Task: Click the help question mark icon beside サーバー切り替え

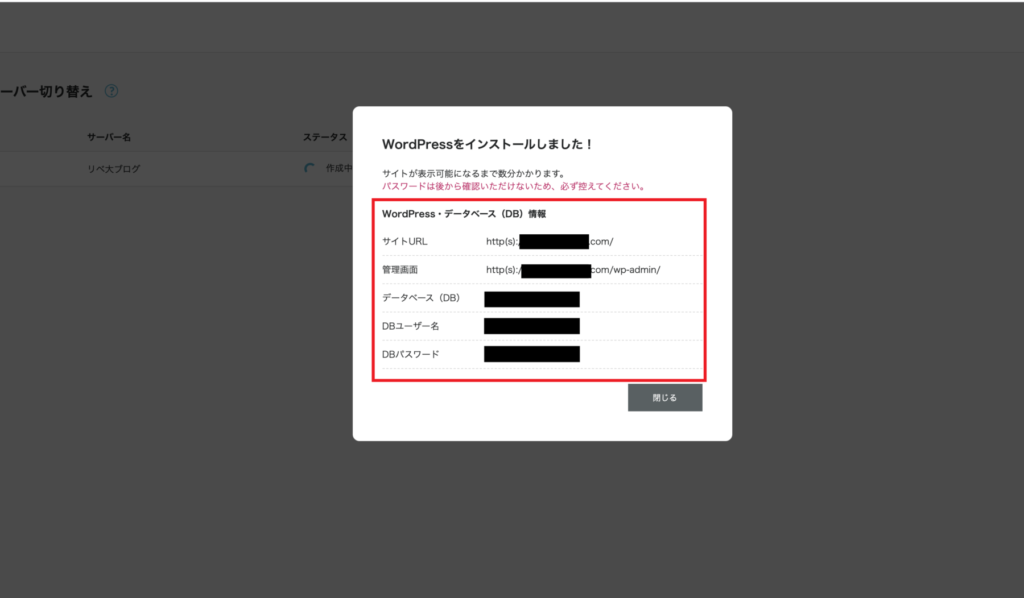Action: tap(112, 91)
